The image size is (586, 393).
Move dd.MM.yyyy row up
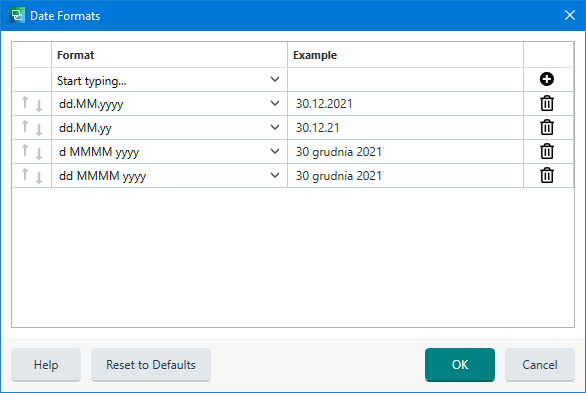click(x=25, y=102)
